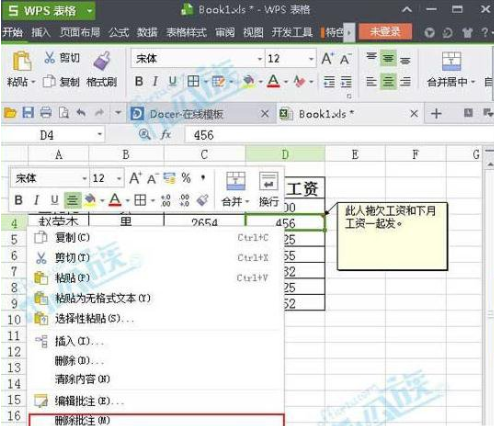Choose Copy (复制) in the context menu

pyautogui.click(x=156, y=238)
